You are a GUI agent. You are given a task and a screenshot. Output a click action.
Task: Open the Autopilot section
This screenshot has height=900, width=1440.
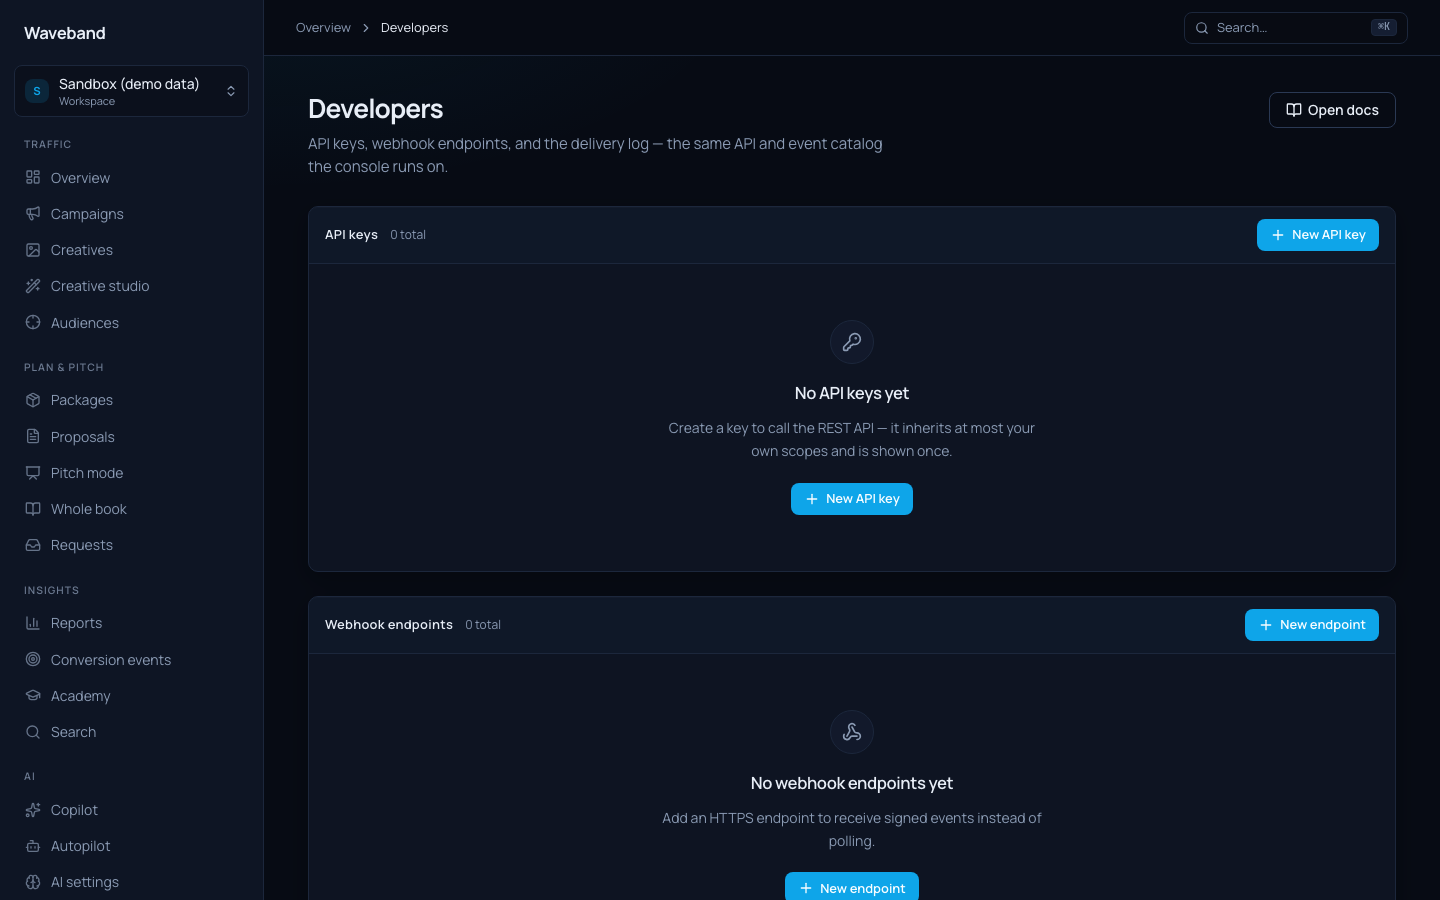click(131, 846)
